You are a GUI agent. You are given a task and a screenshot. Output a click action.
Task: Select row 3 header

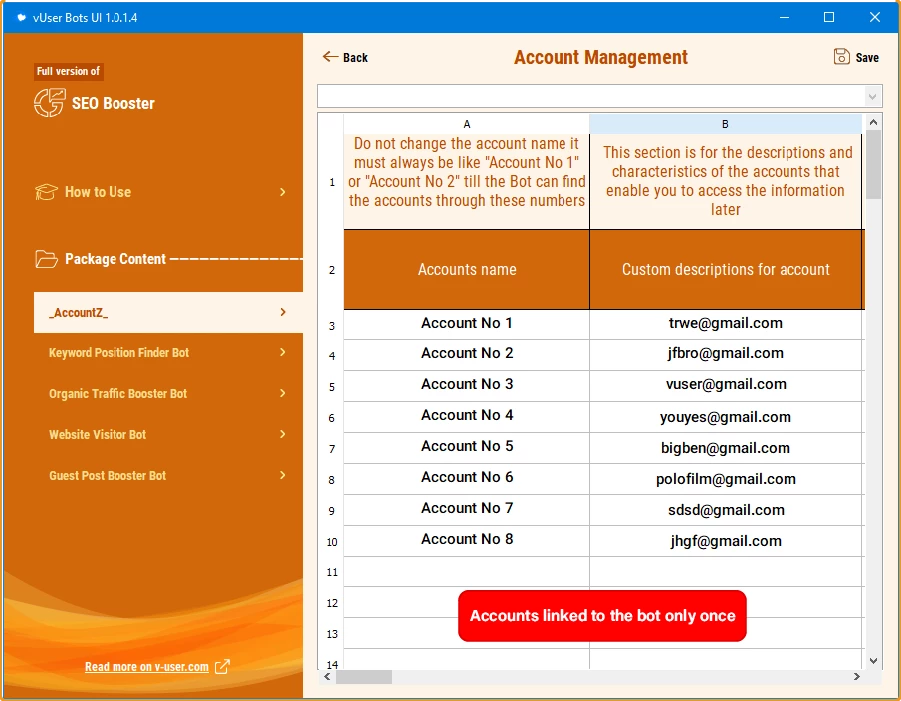click(332, 326)
